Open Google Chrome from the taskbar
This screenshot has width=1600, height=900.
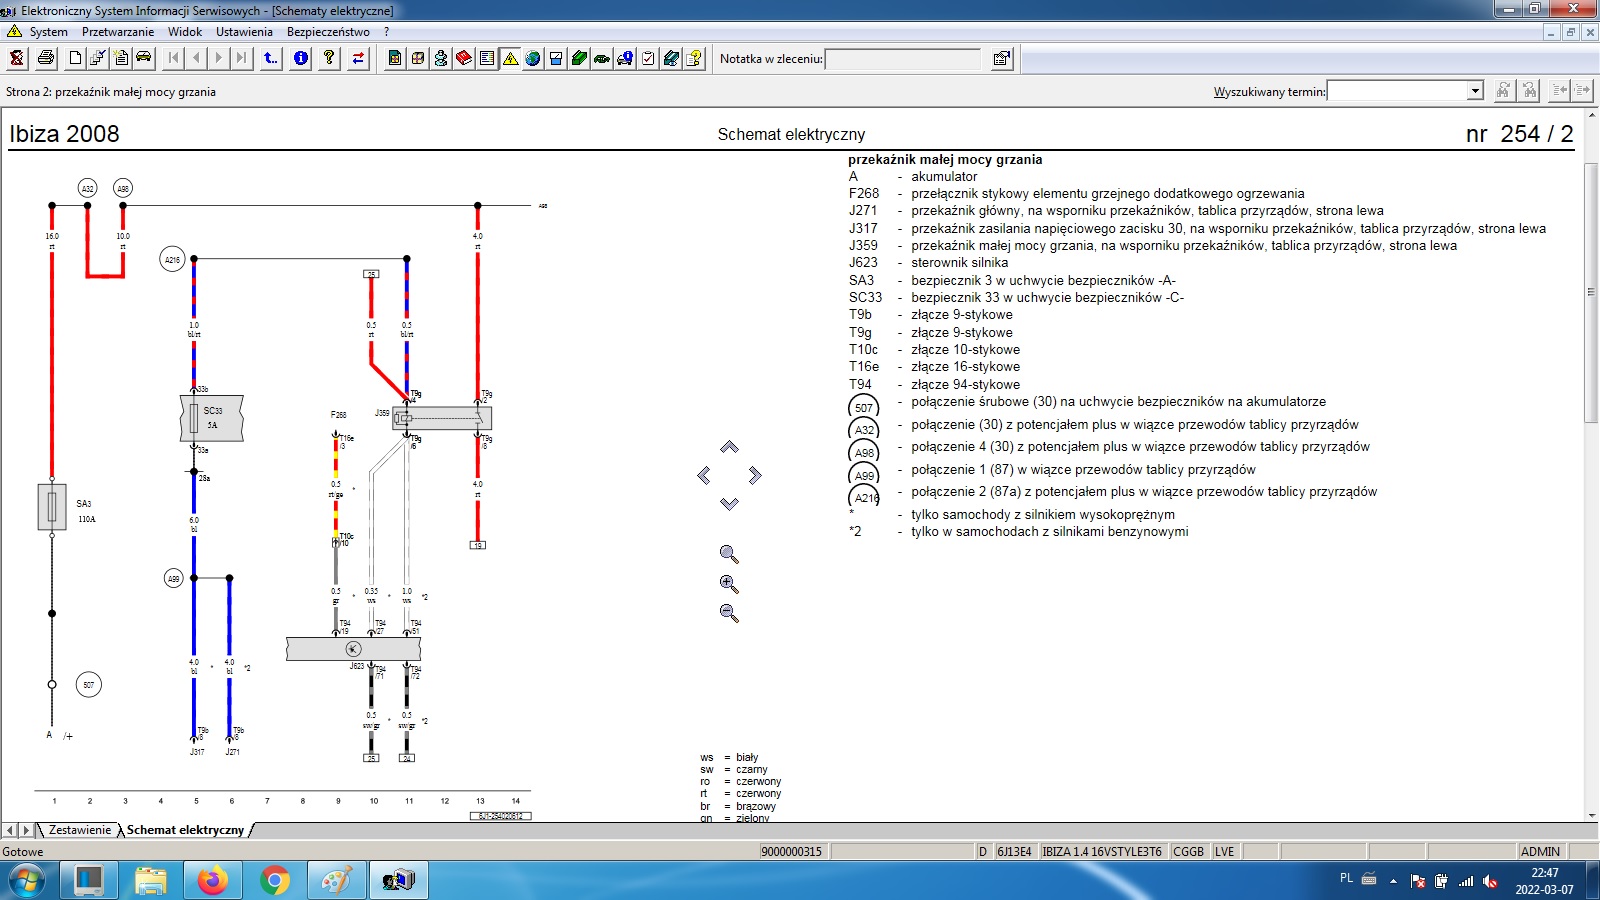(274, 881)
